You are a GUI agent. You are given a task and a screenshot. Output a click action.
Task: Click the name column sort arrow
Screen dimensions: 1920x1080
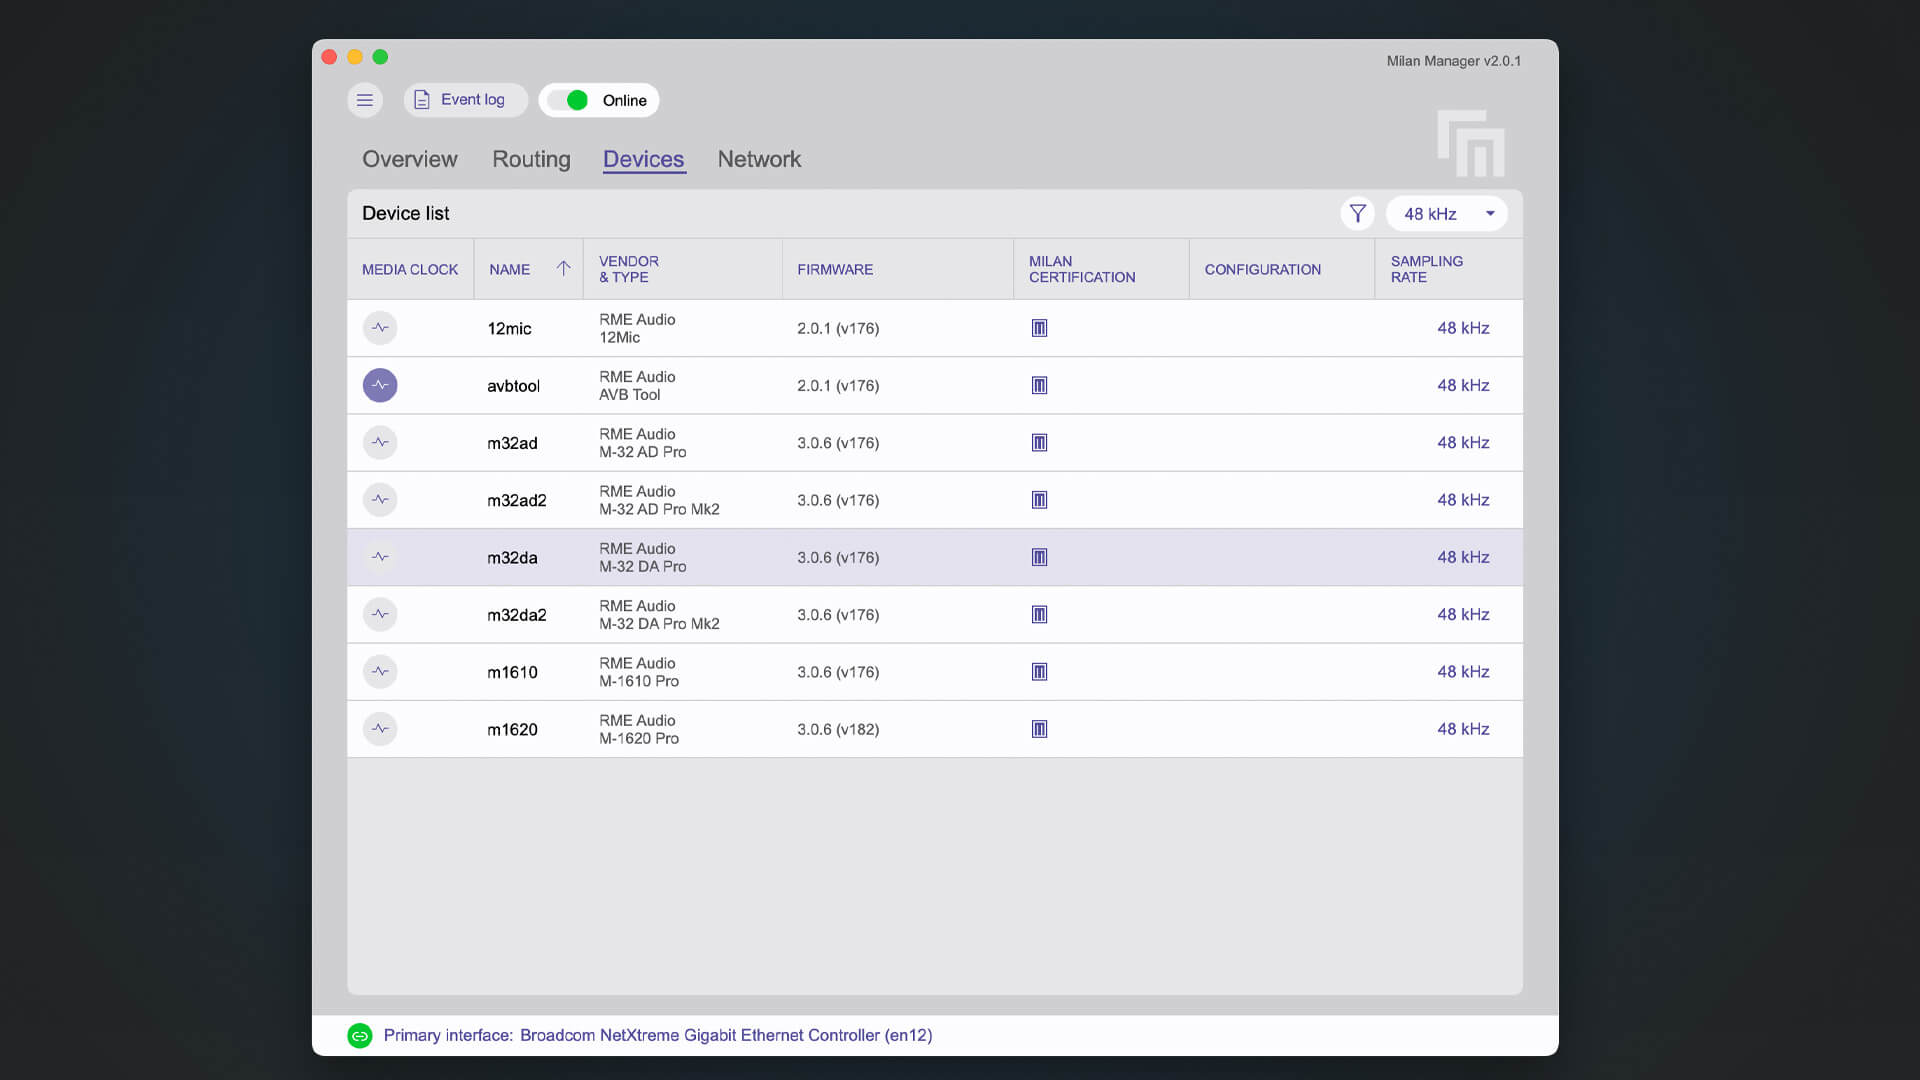click(x=563, y=268)
